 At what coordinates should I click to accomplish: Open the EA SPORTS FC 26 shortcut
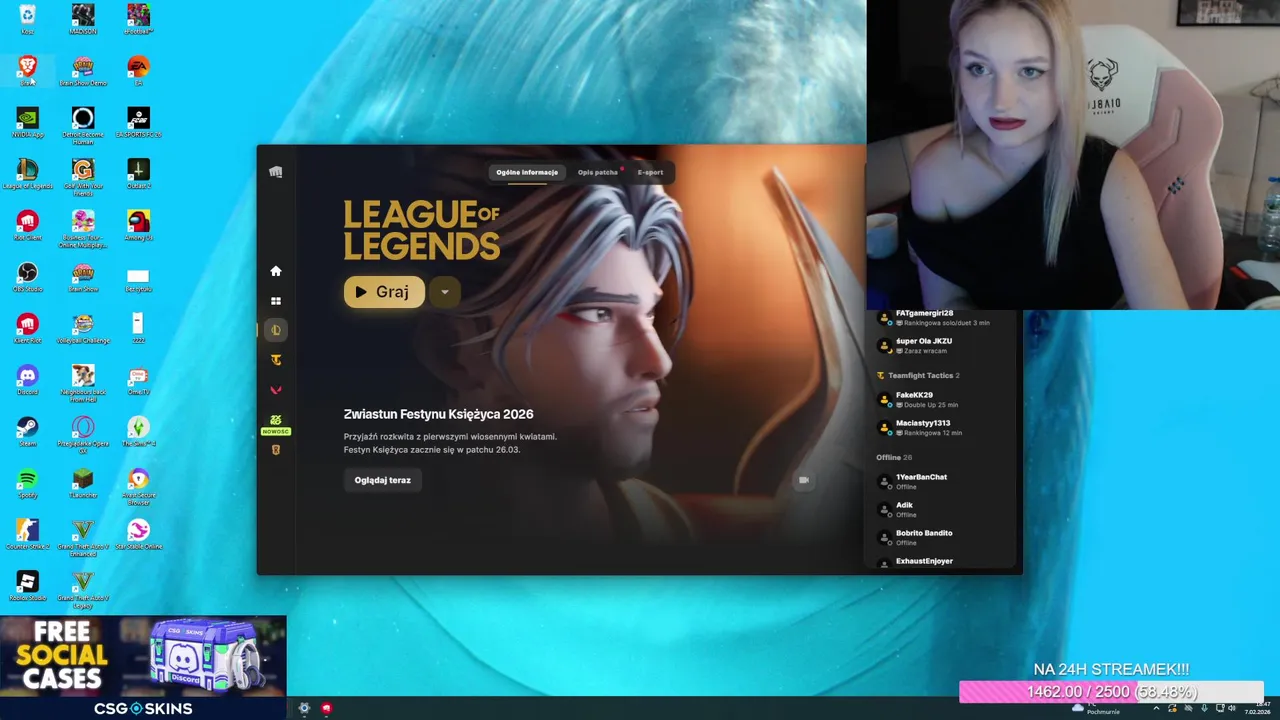click(138, 122)
